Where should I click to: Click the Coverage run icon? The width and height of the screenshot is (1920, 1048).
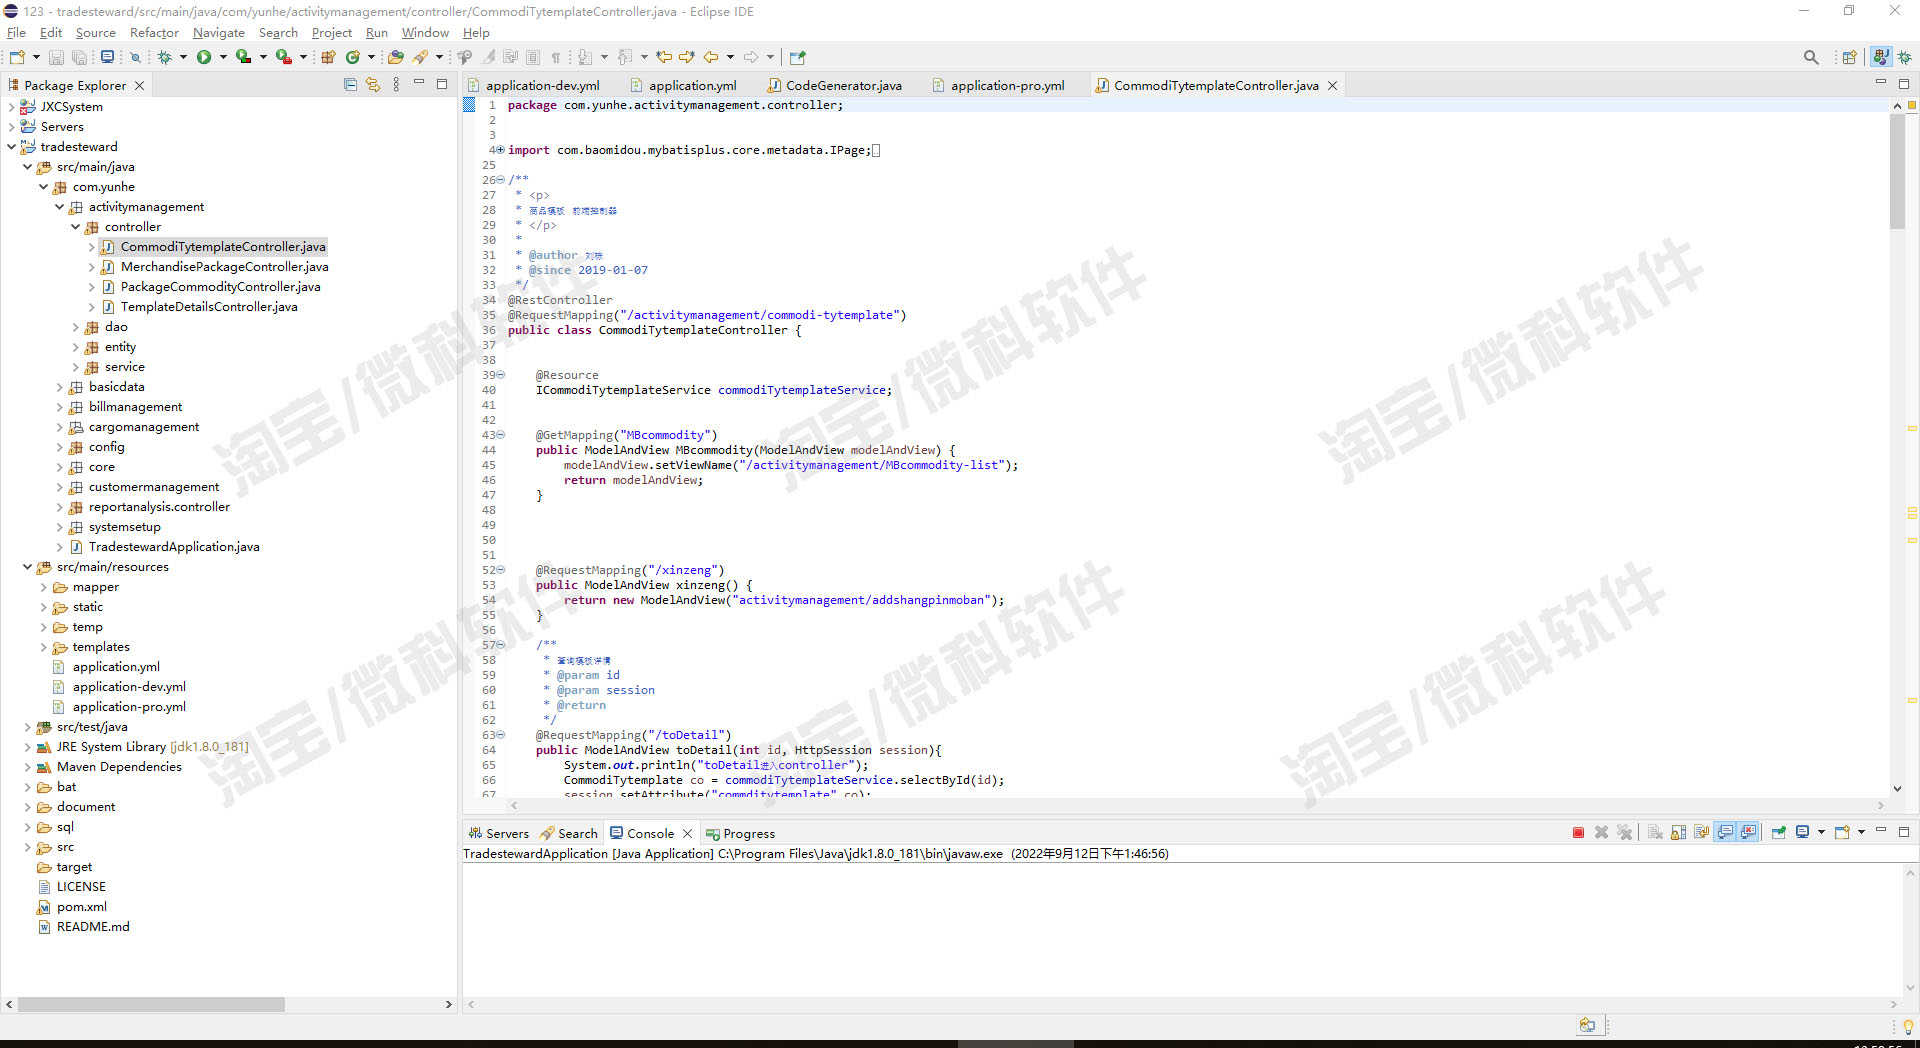(243, 57)
